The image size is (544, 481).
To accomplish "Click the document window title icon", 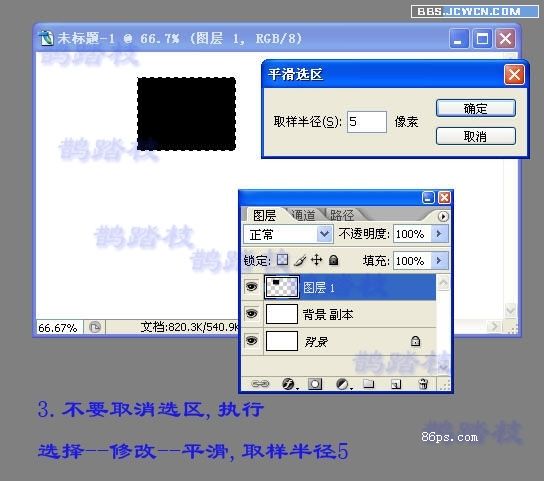I will [46, 39].
